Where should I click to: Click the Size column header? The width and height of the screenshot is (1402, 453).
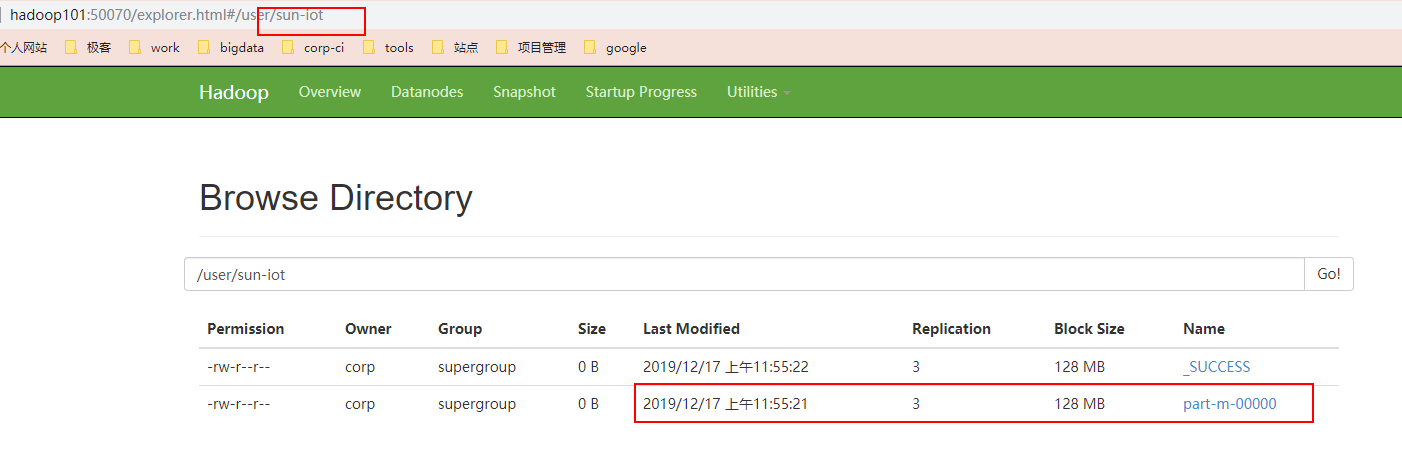(x=592, y=329)
